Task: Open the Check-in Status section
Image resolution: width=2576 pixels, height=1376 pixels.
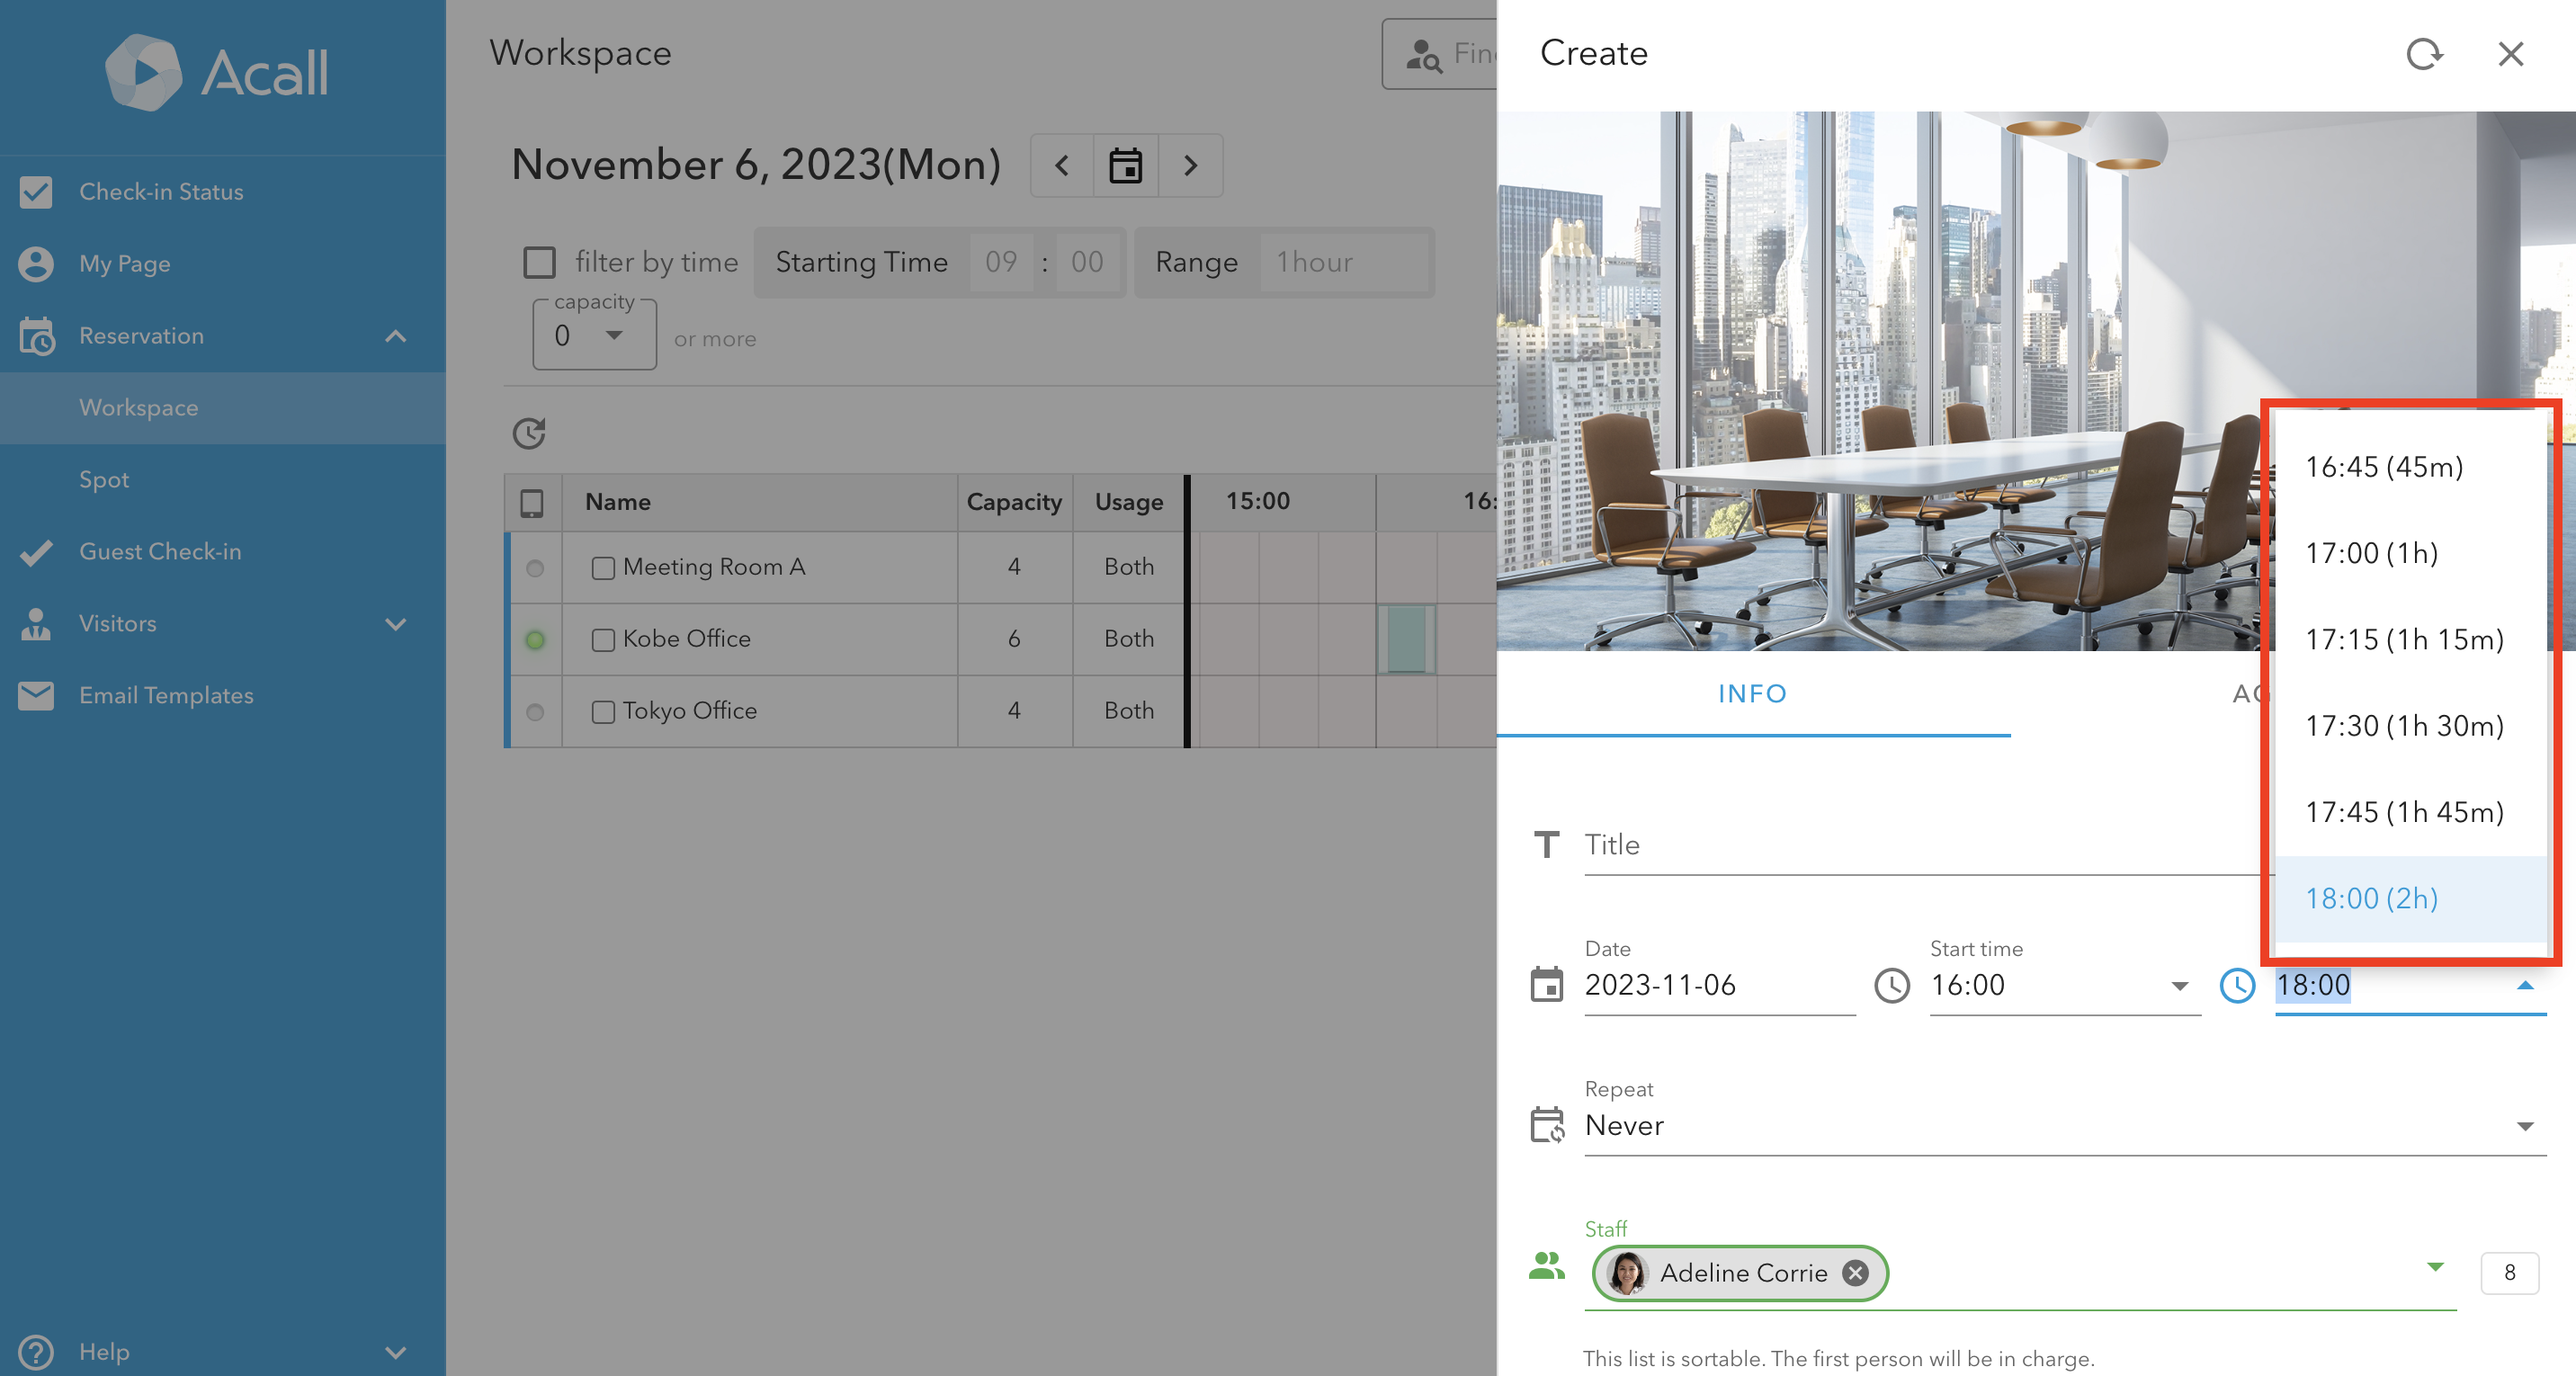Action: click(x=161, y=191)
